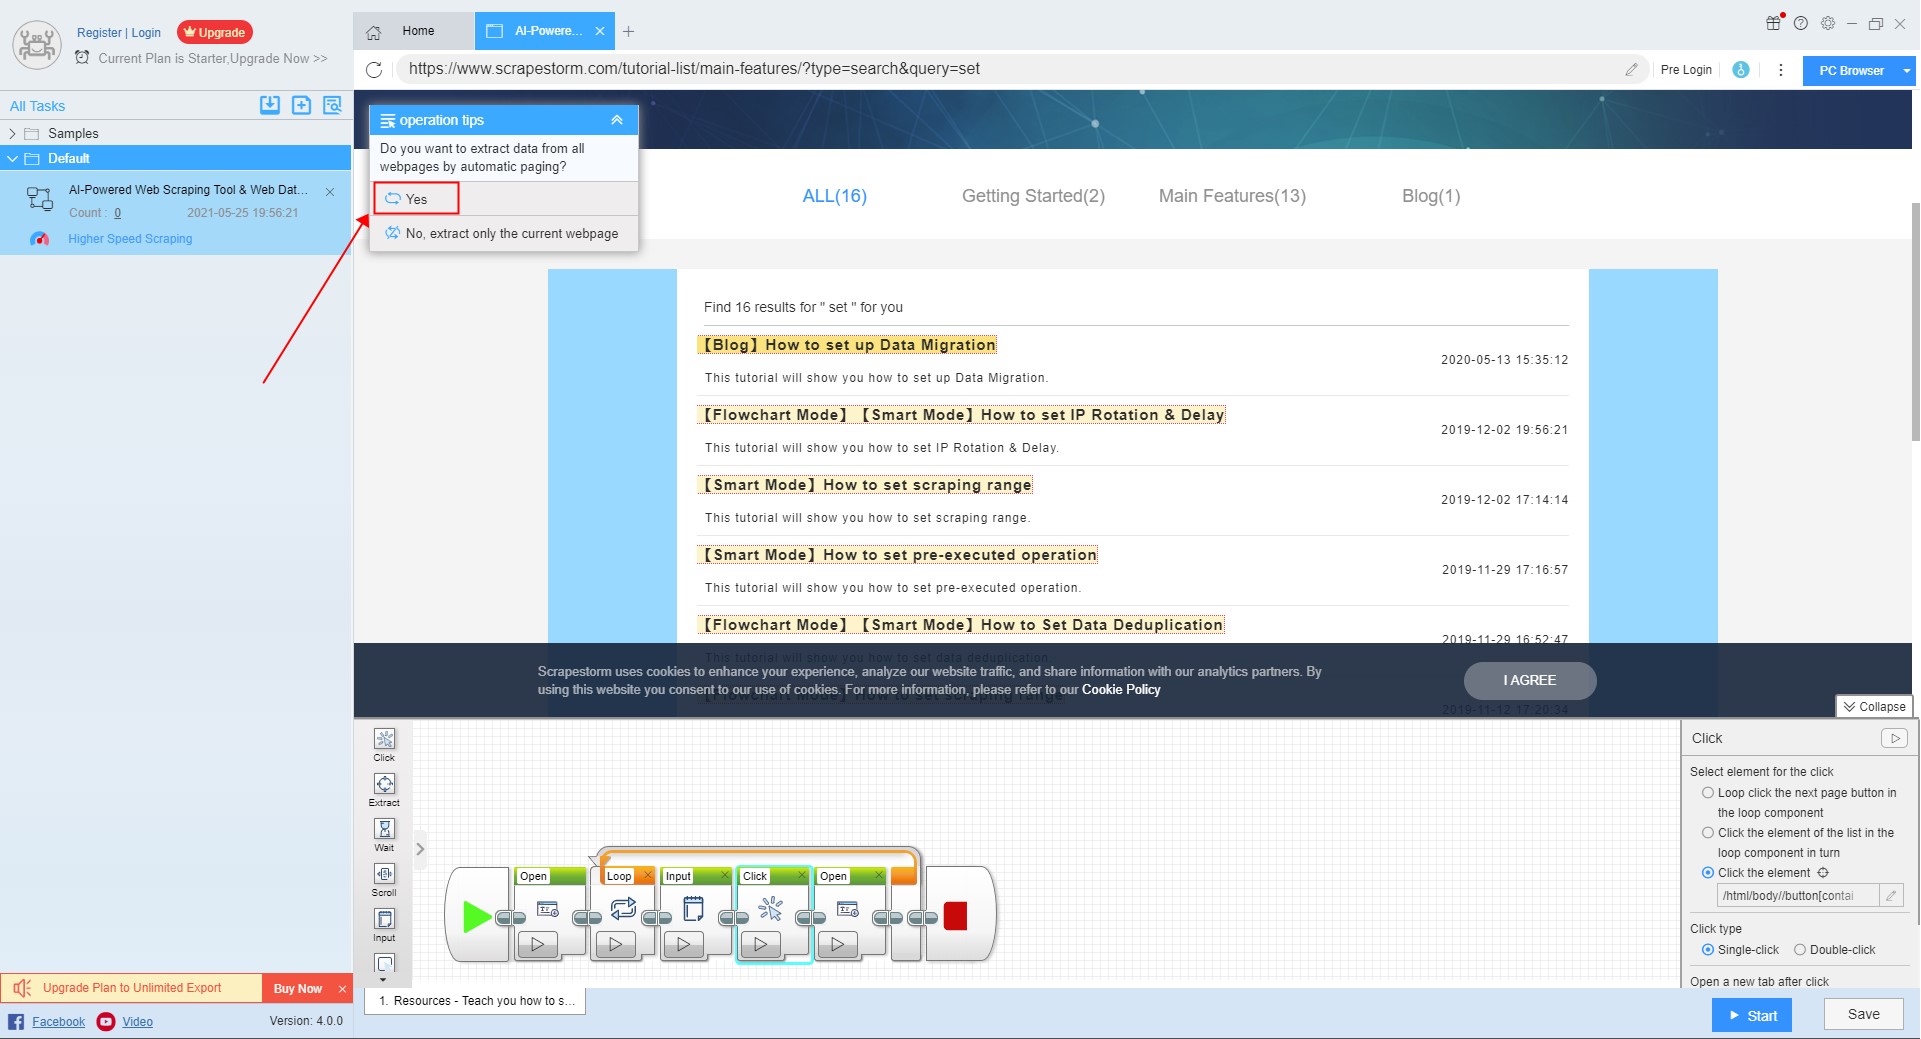Open the search tasks icon in All Tasks
1921x1039 pixels.
tap(332, 105)
